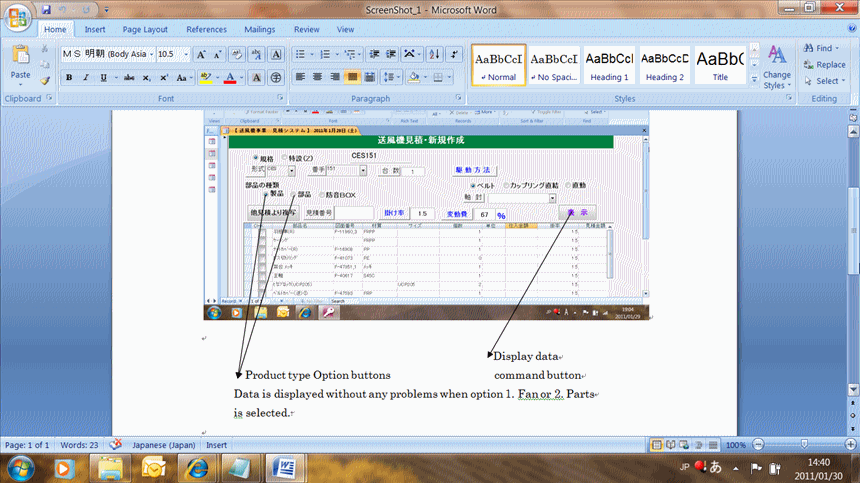Click the 100% zoom level
This screenshot has height=483, width=860.
pos(735,445)
